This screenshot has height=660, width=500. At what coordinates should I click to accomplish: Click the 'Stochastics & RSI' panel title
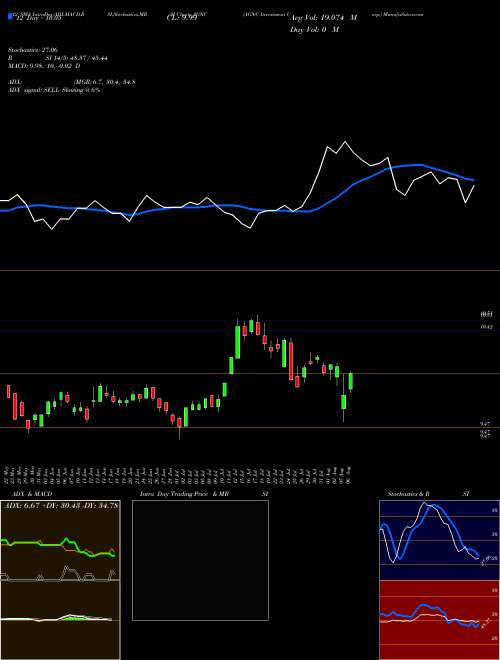pos(428,494)
